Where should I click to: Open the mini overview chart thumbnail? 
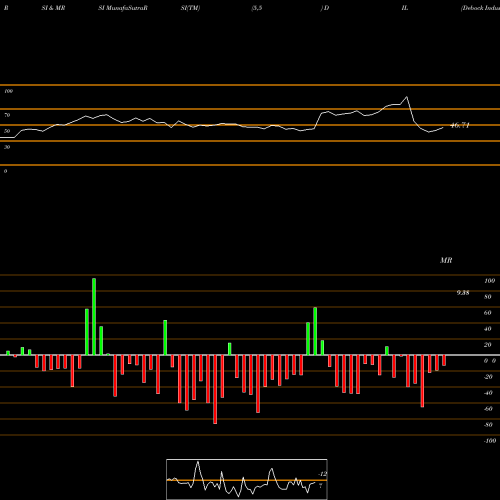click(x=247, y=479)
